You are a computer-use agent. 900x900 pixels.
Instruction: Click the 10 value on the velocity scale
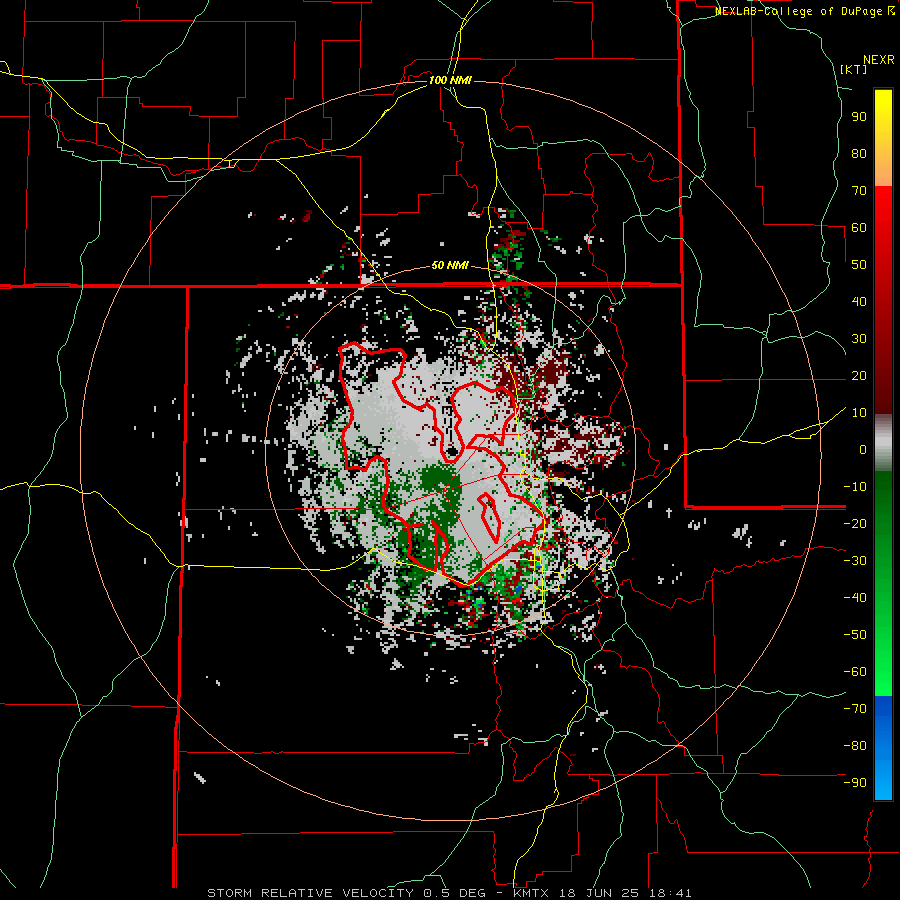pyautogui.click(x=859, y=413)
